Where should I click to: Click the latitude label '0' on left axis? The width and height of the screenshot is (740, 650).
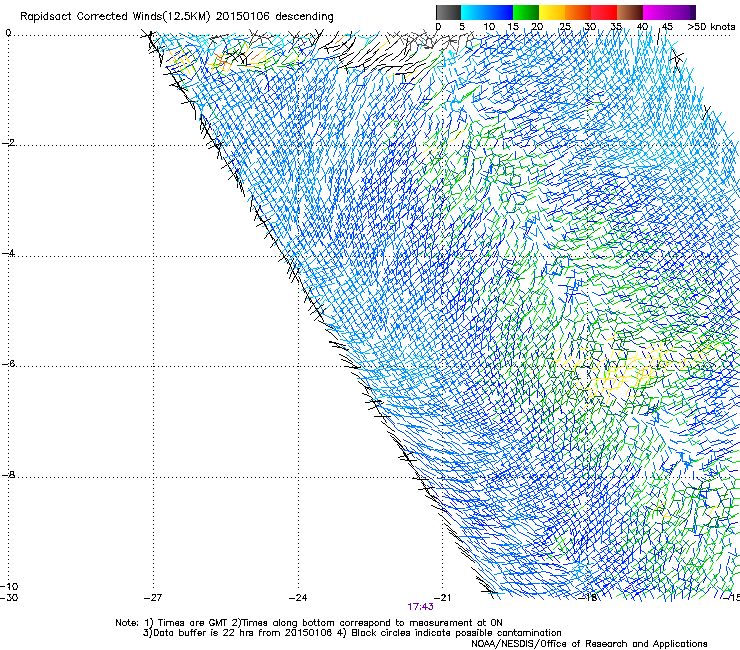(8, 33)
